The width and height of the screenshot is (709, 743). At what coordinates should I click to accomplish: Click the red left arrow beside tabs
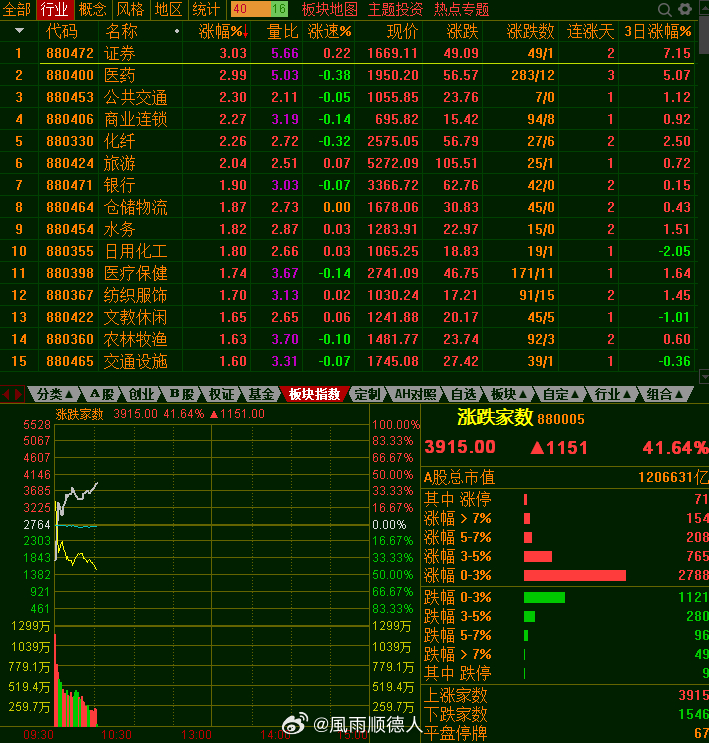[6, 394]
